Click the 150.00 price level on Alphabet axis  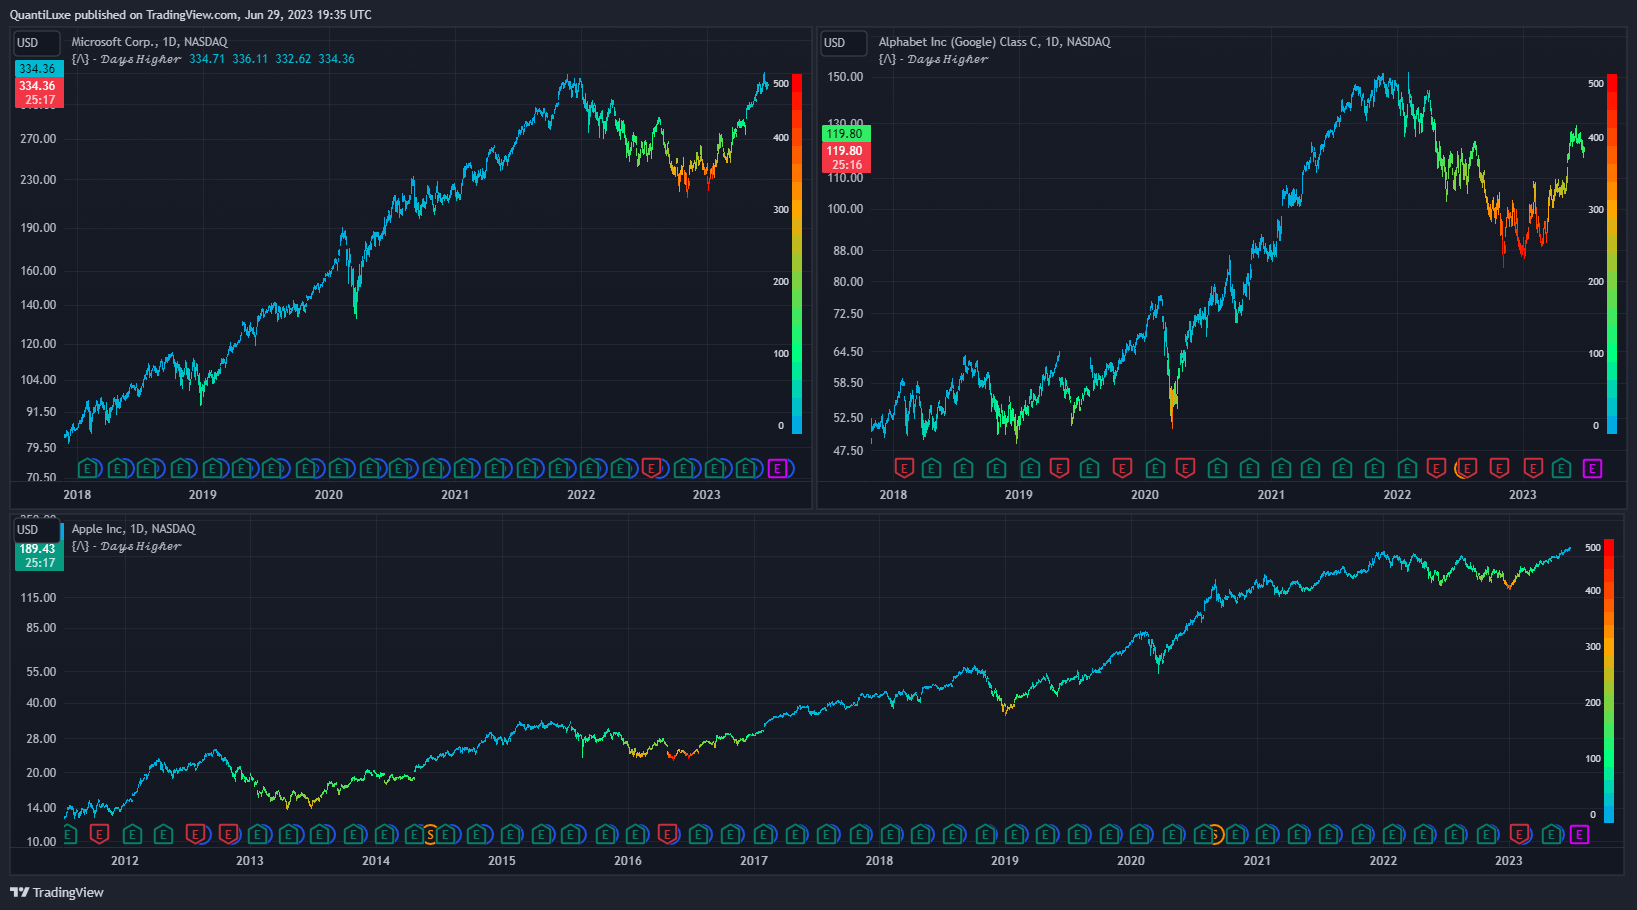click(846, 77)
